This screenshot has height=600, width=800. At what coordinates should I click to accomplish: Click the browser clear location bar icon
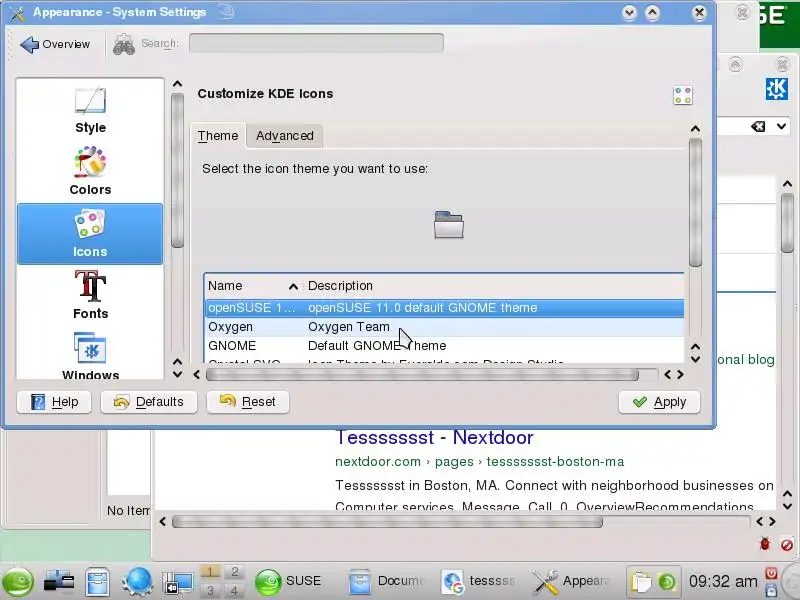758,127
